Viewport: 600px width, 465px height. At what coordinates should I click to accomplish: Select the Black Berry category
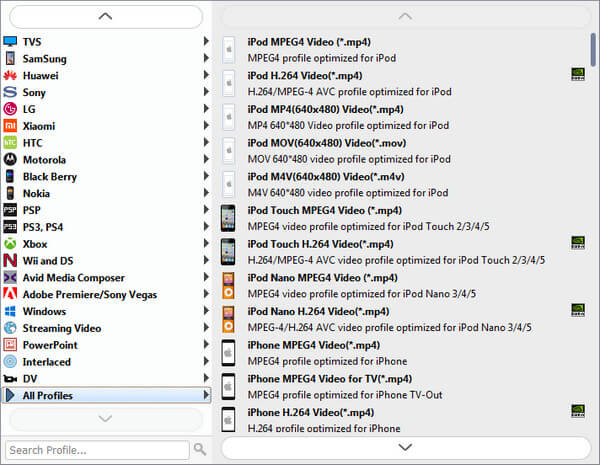pyautogui.click(x=106, y=176)
